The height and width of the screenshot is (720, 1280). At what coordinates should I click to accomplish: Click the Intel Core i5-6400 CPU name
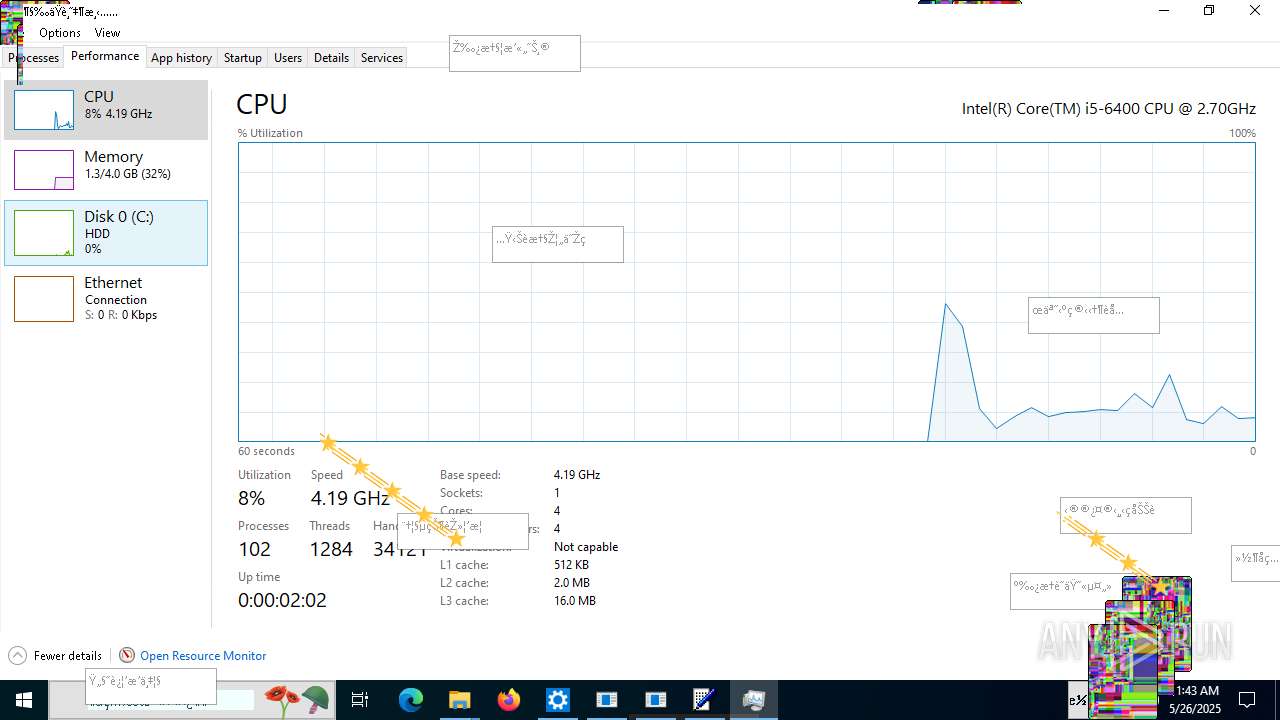(1108, 109)
